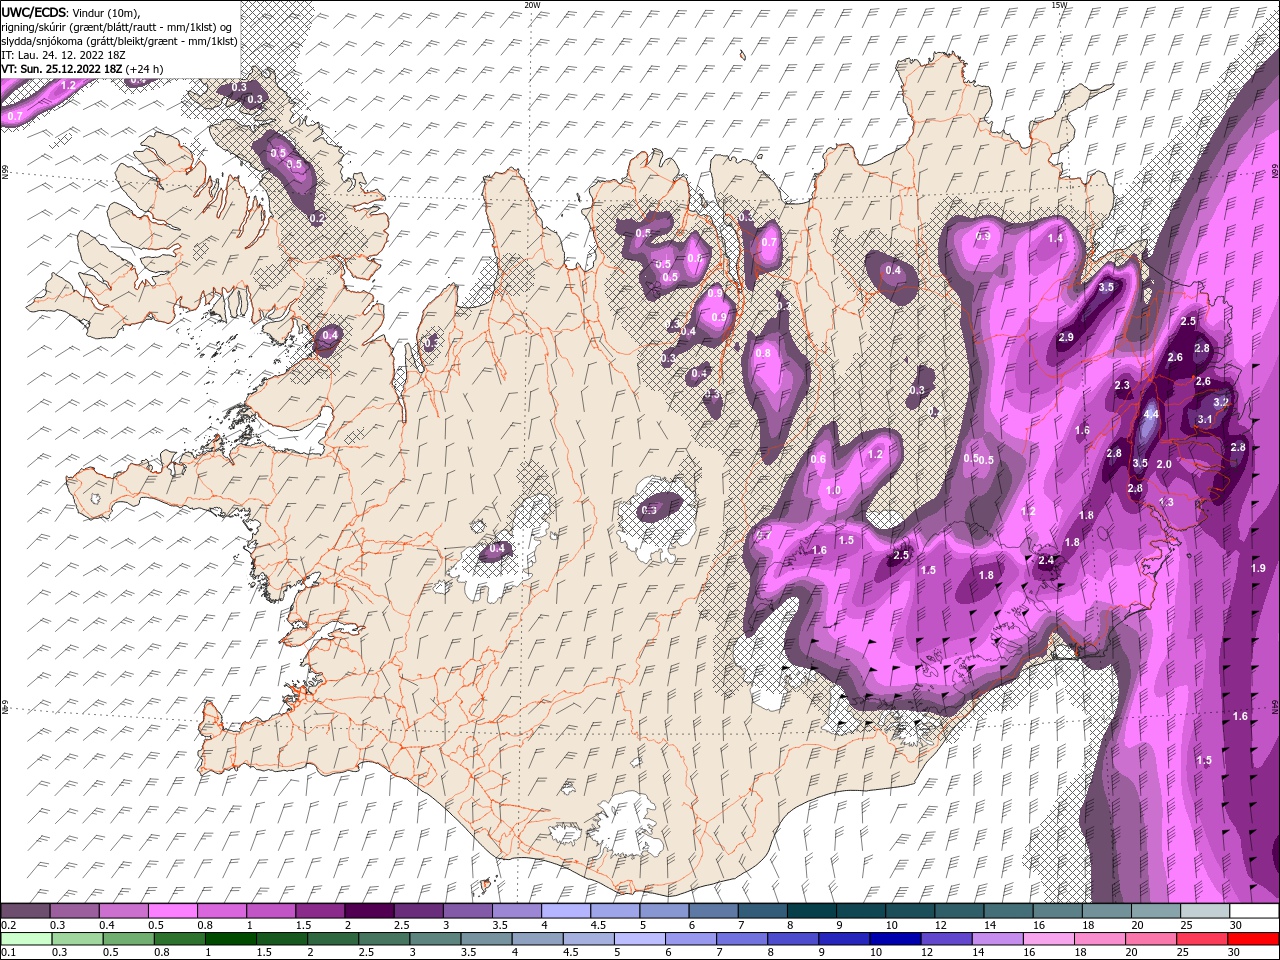Select the dark plum 0.2 snow legend swatch
The image size is (1280, 960).
[x=25, y=911]
